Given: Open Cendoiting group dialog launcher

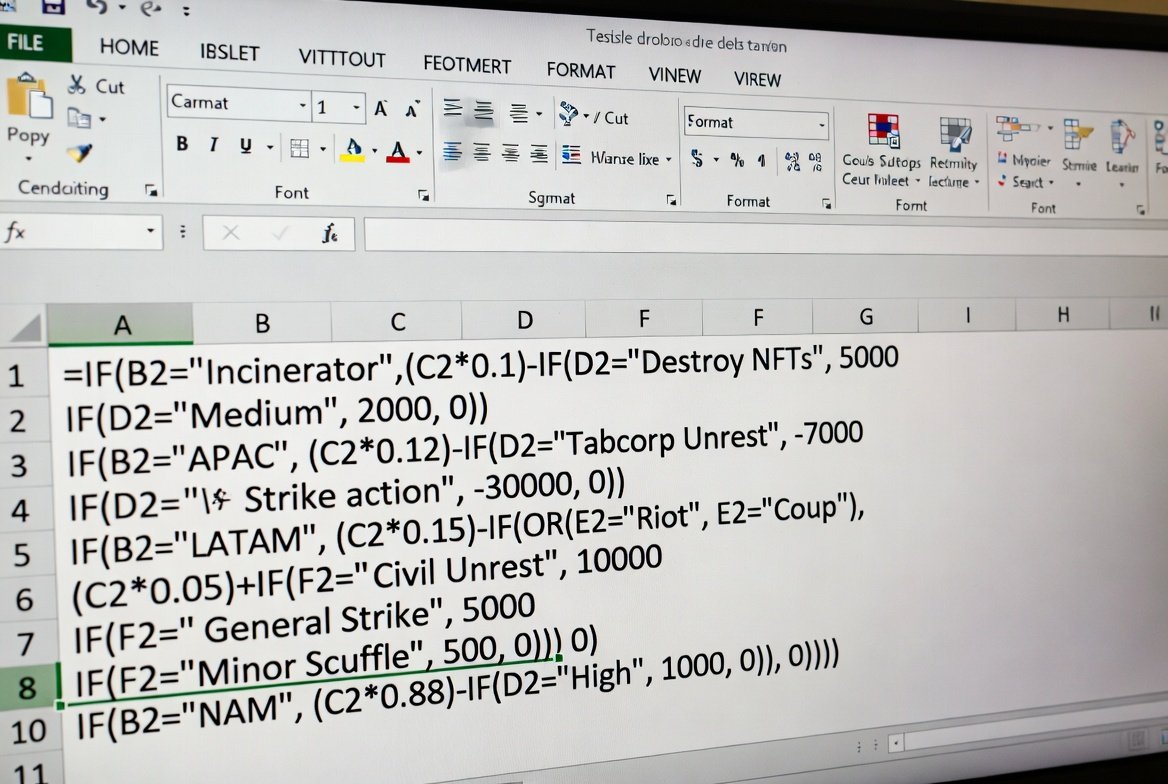Looking at the screenshot, I should [151, 191].
